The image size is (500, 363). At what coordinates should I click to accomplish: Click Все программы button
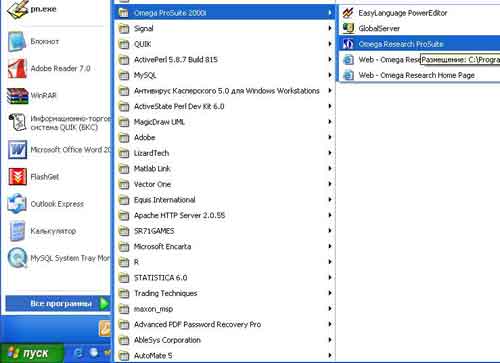tap(58, 303)
